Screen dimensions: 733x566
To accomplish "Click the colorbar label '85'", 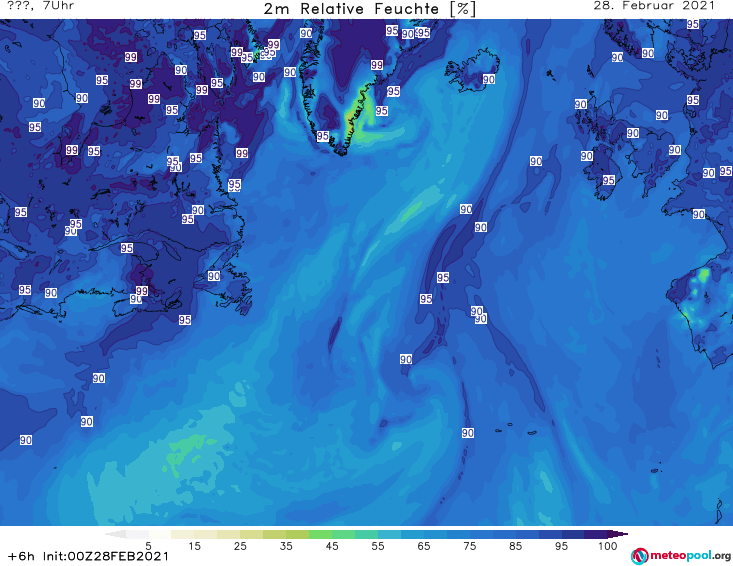I will point(516,546).
